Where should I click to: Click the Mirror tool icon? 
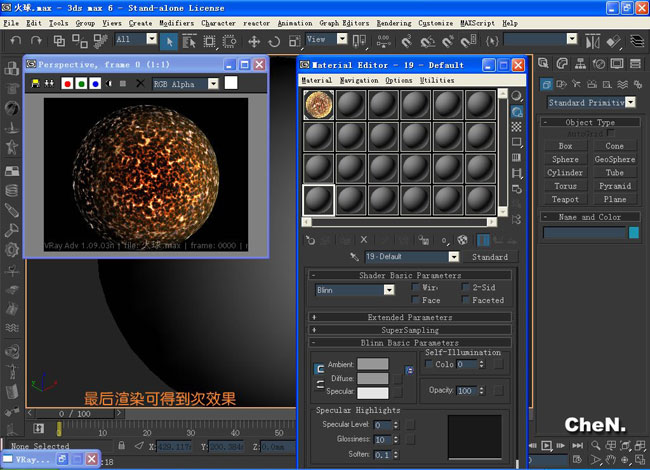point(593,41)
